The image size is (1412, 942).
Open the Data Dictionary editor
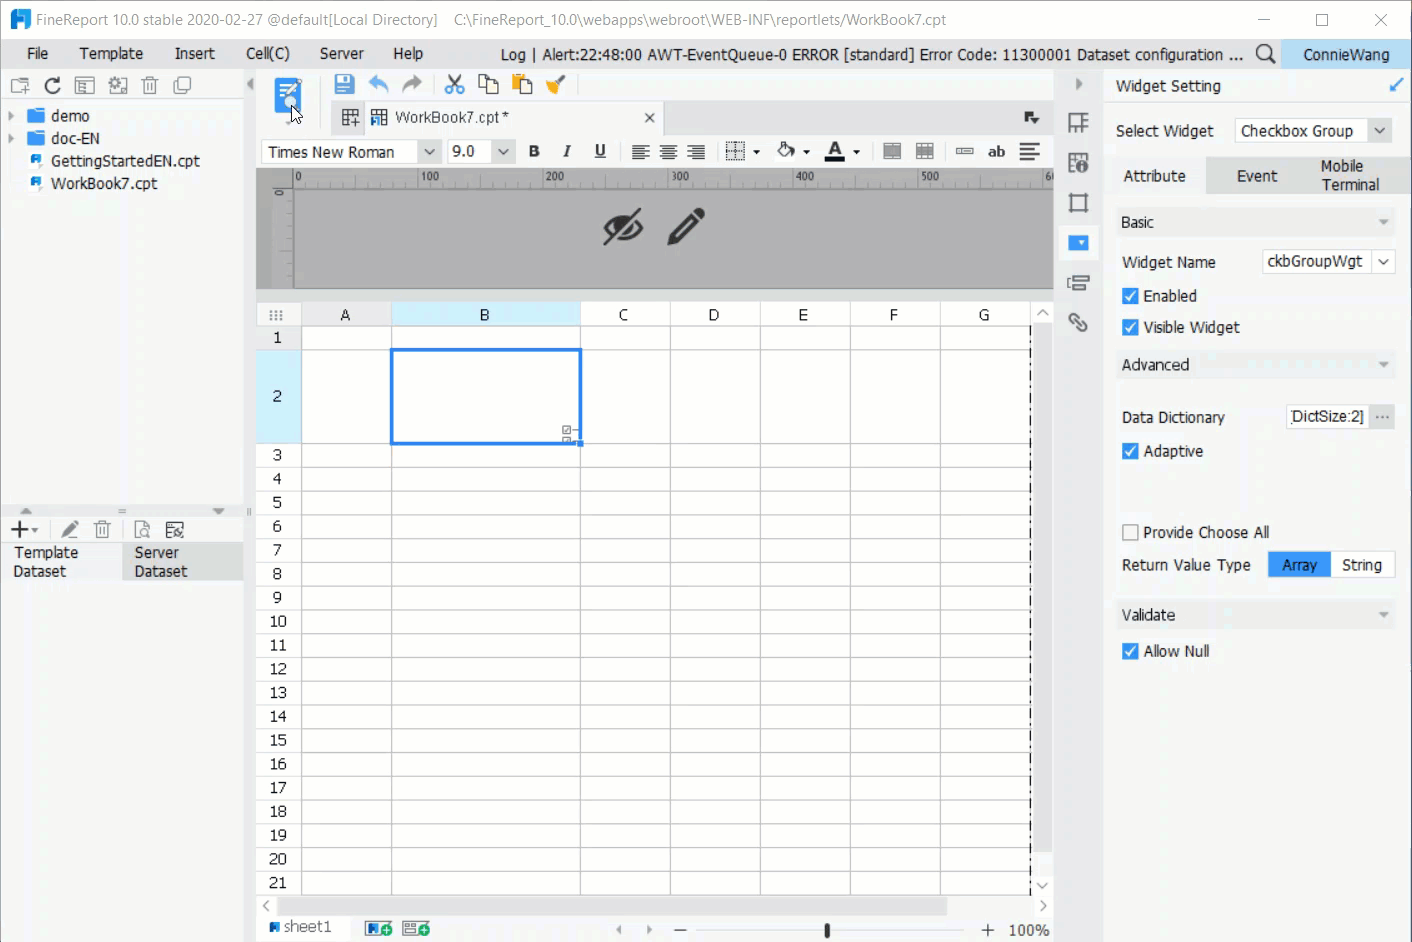[x=1382, y=416]
